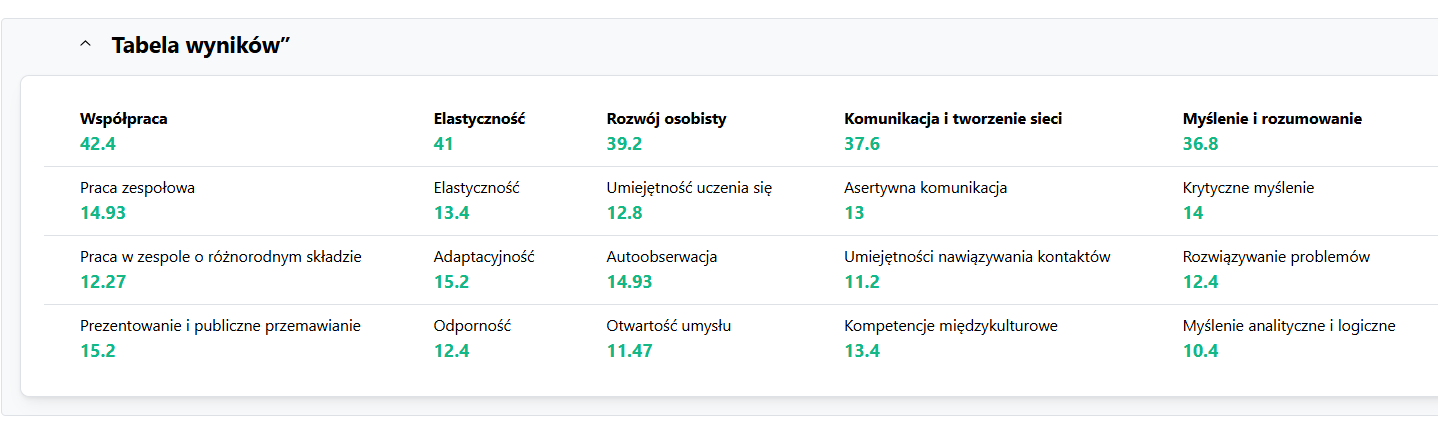Click Komunikacja i tworzenie sieci header
1438x437 pixels.
[953, 118]
